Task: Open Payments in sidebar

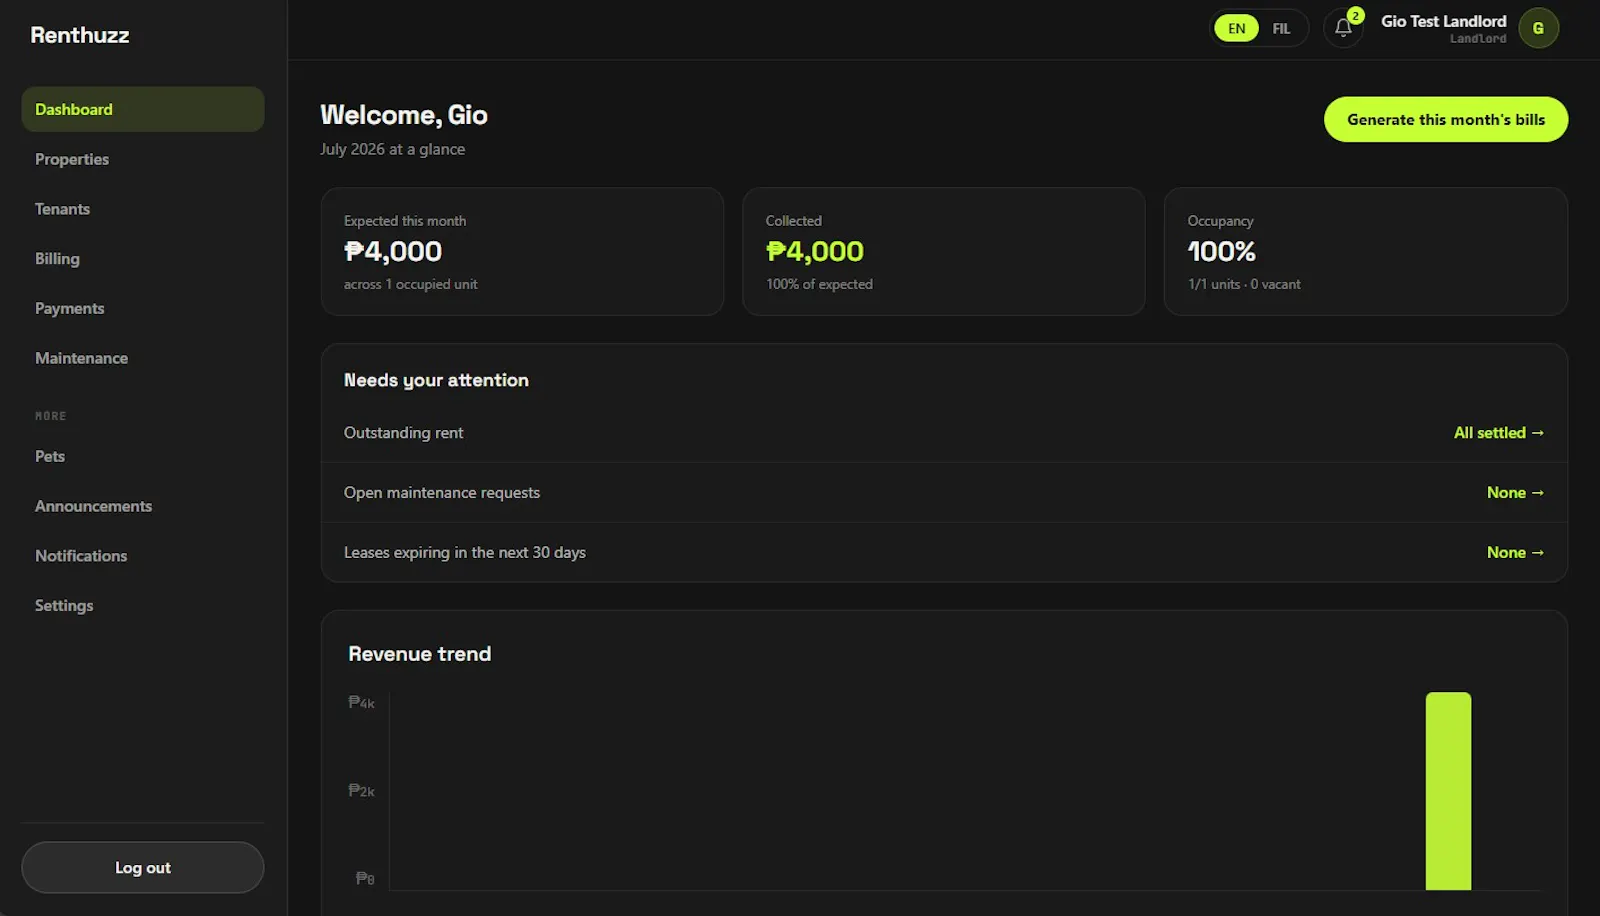Action: pyautogui.click(x=143, y=308)
